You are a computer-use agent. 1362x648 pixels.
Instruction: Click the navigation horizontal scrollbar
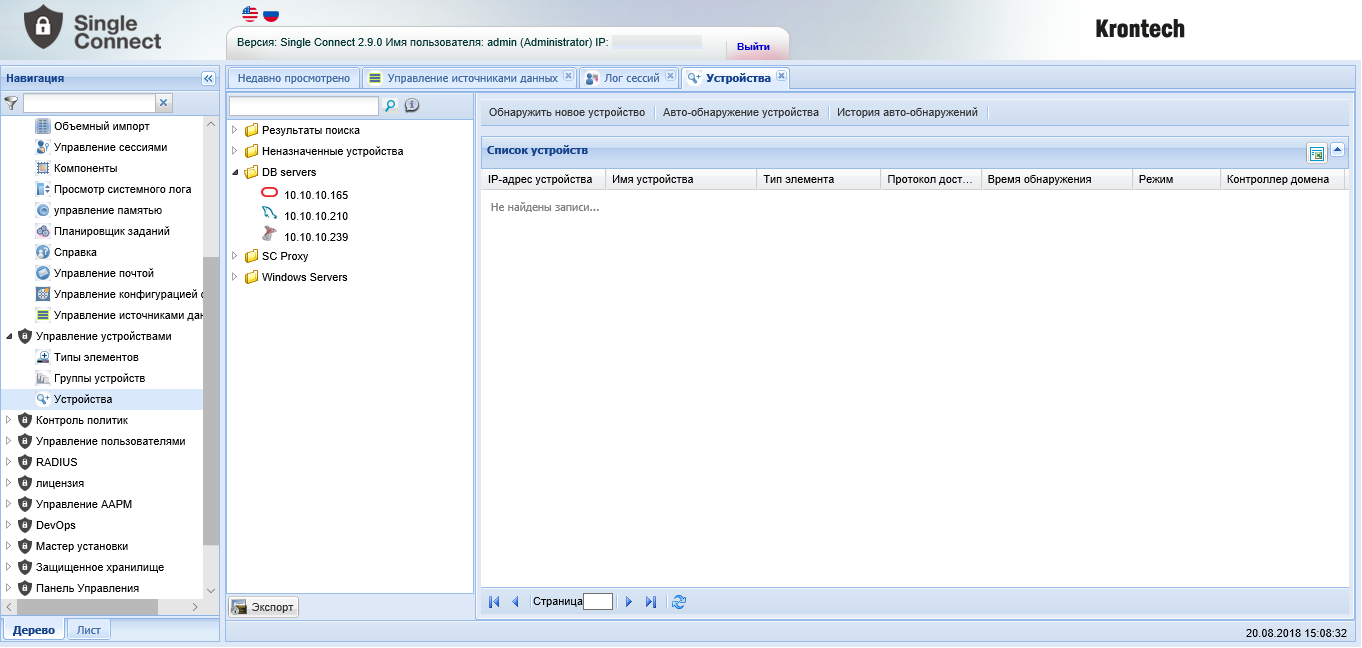(x=88, y=607)
